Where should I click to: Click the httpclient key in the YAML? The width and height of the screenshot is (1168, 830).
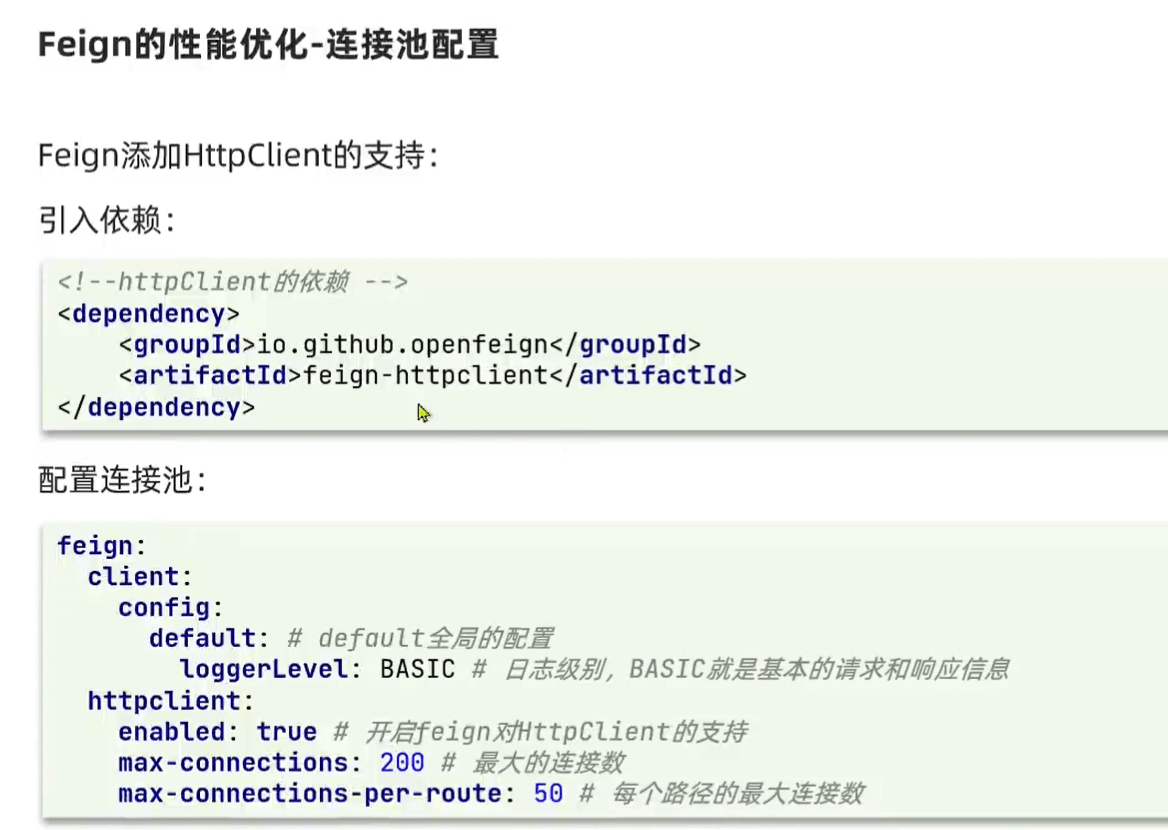(x=164, y=701)
